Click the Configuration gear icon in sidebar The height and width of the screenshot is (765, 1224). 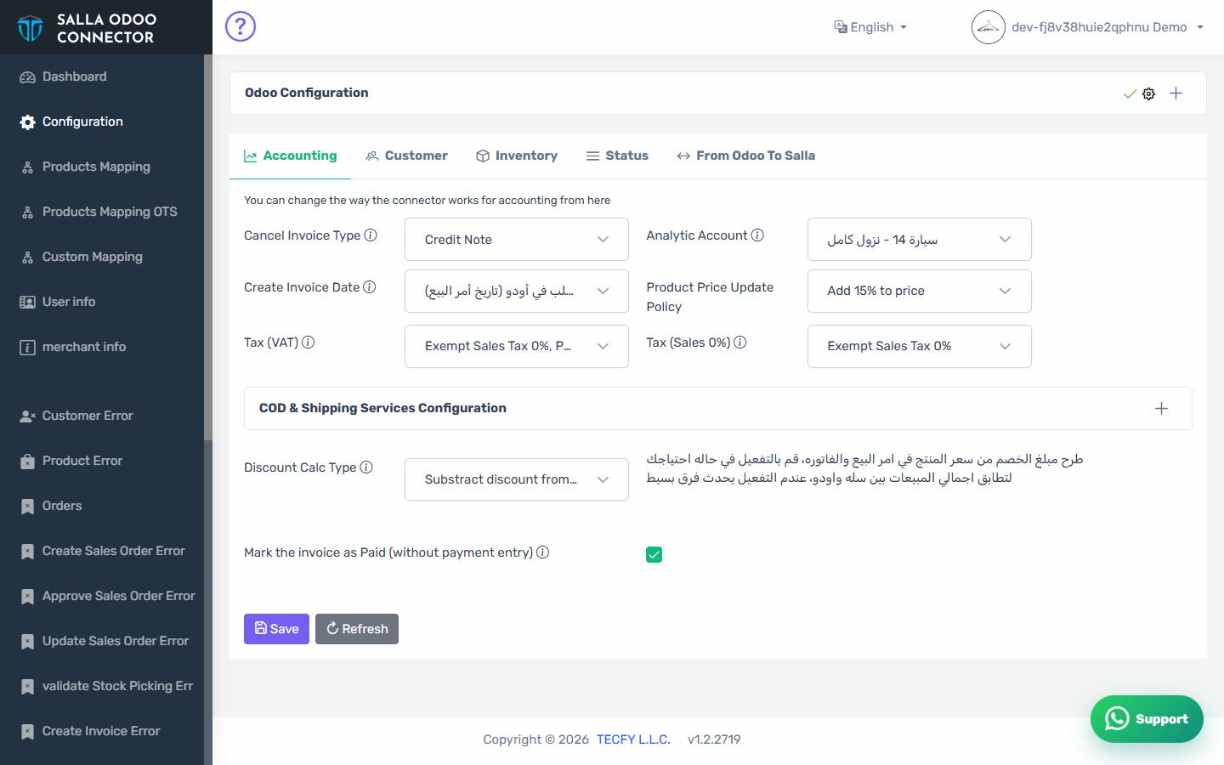tap(27, 122)
